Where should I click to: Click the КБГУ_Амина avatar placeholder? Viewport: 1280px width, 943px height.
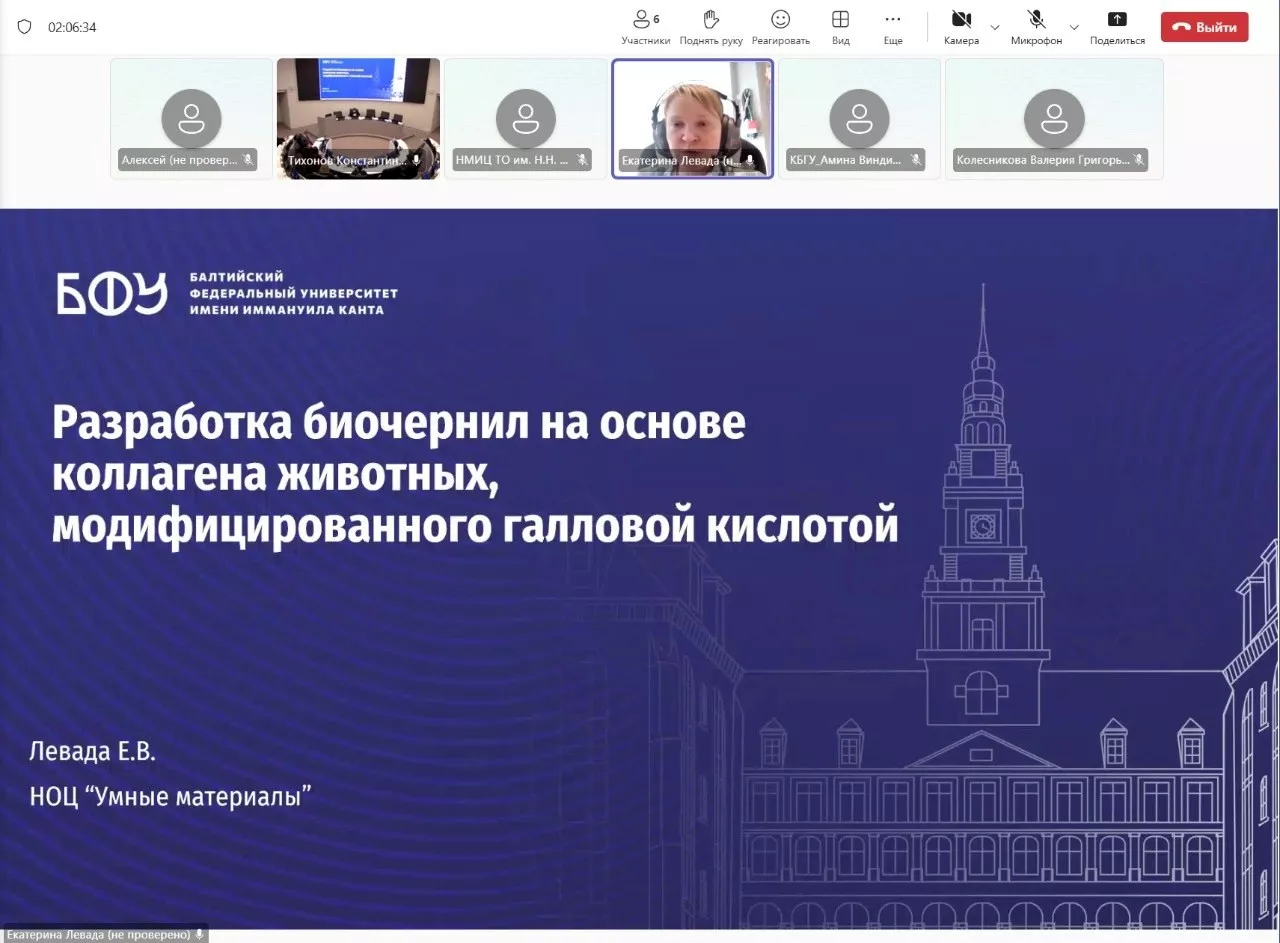pos(859,118)
